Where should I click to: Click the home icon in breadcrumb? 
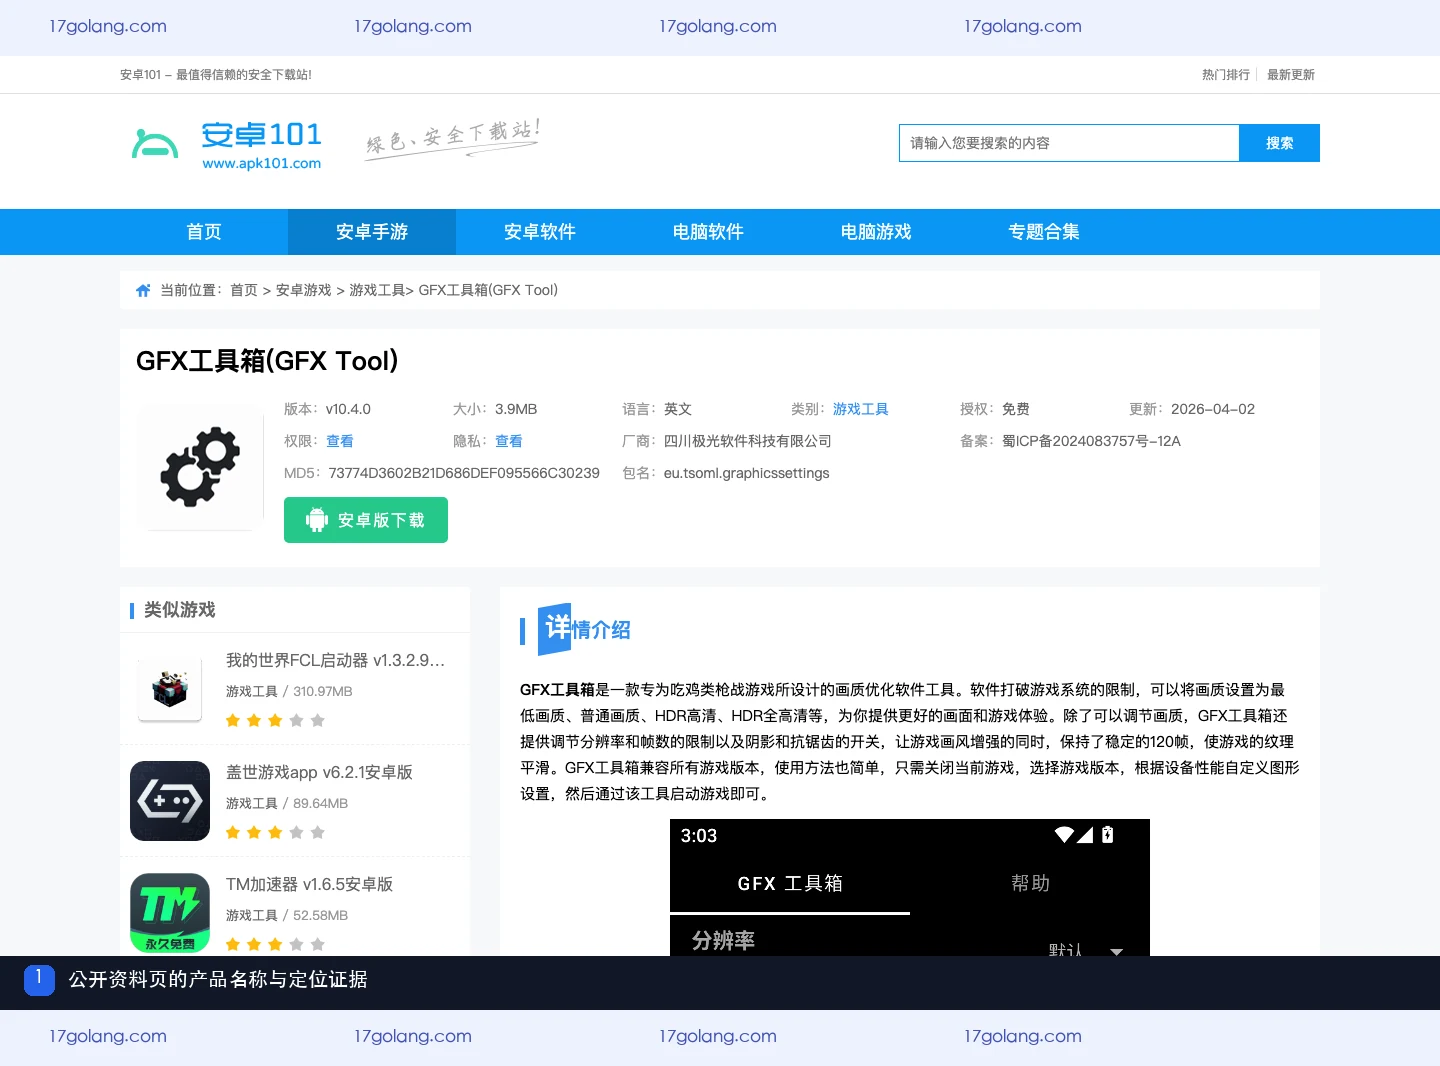tap(143, 291)
